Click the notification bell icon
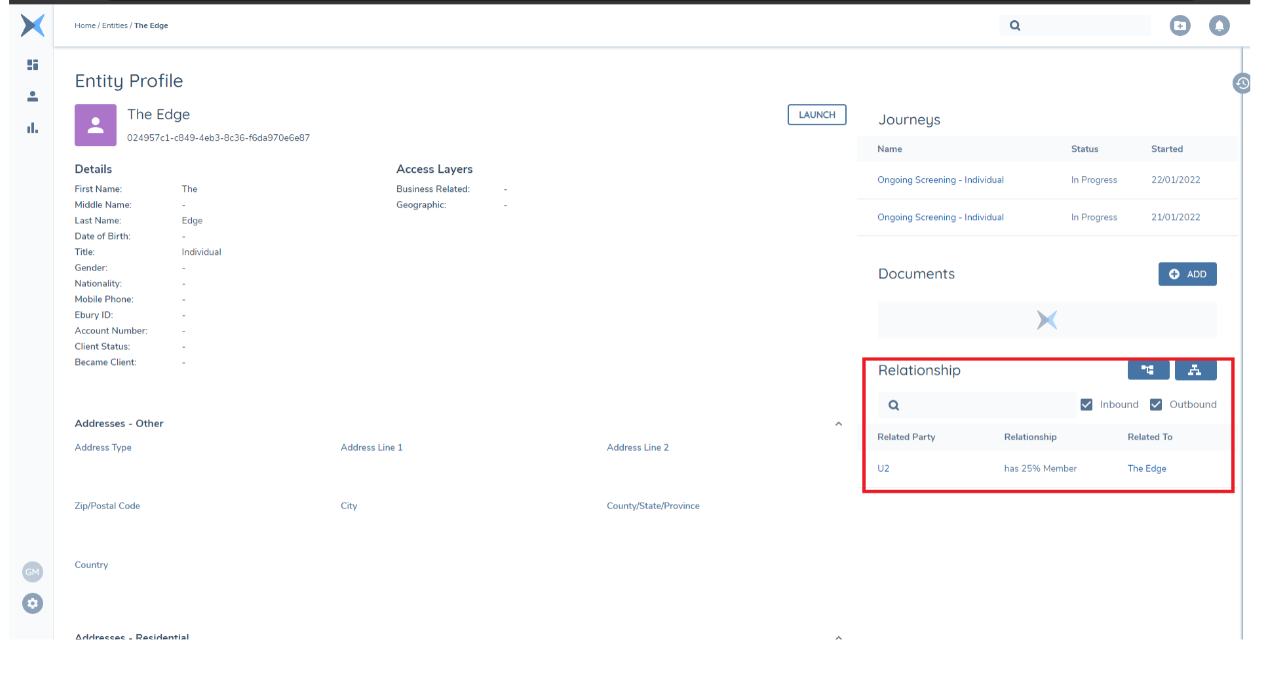 [1219, 26]
